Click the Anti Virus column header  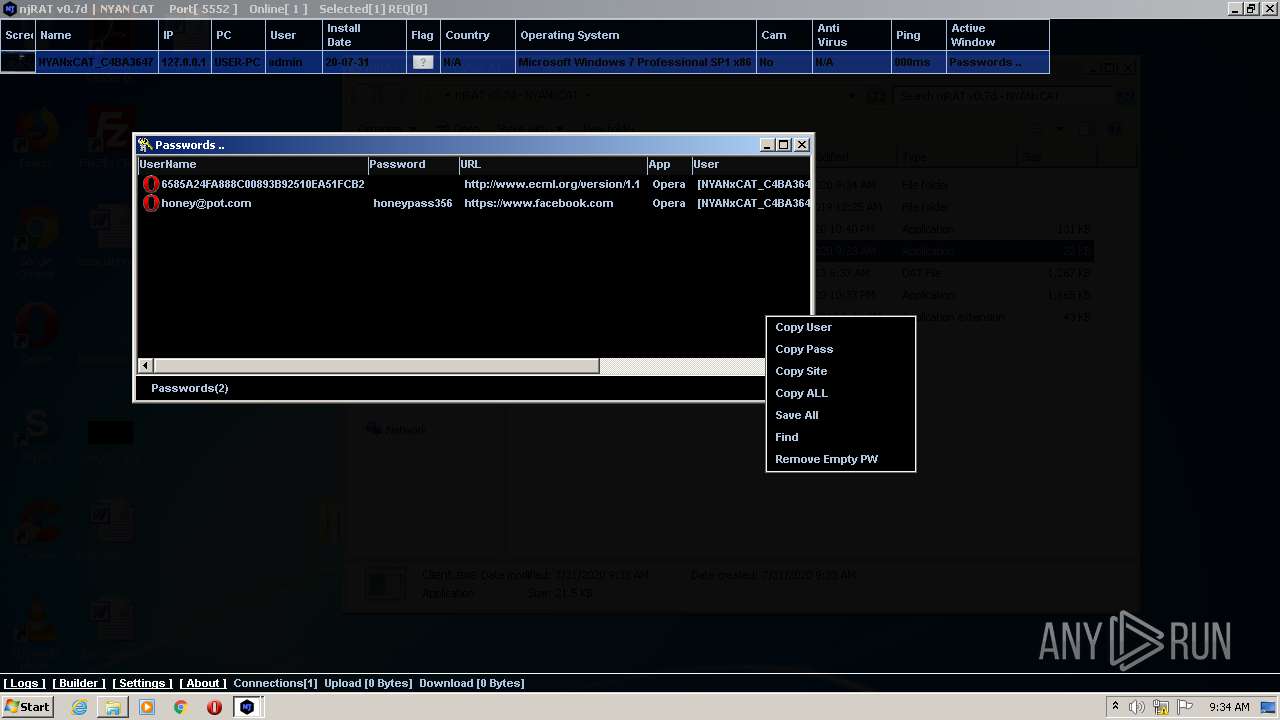pos(852,35)
